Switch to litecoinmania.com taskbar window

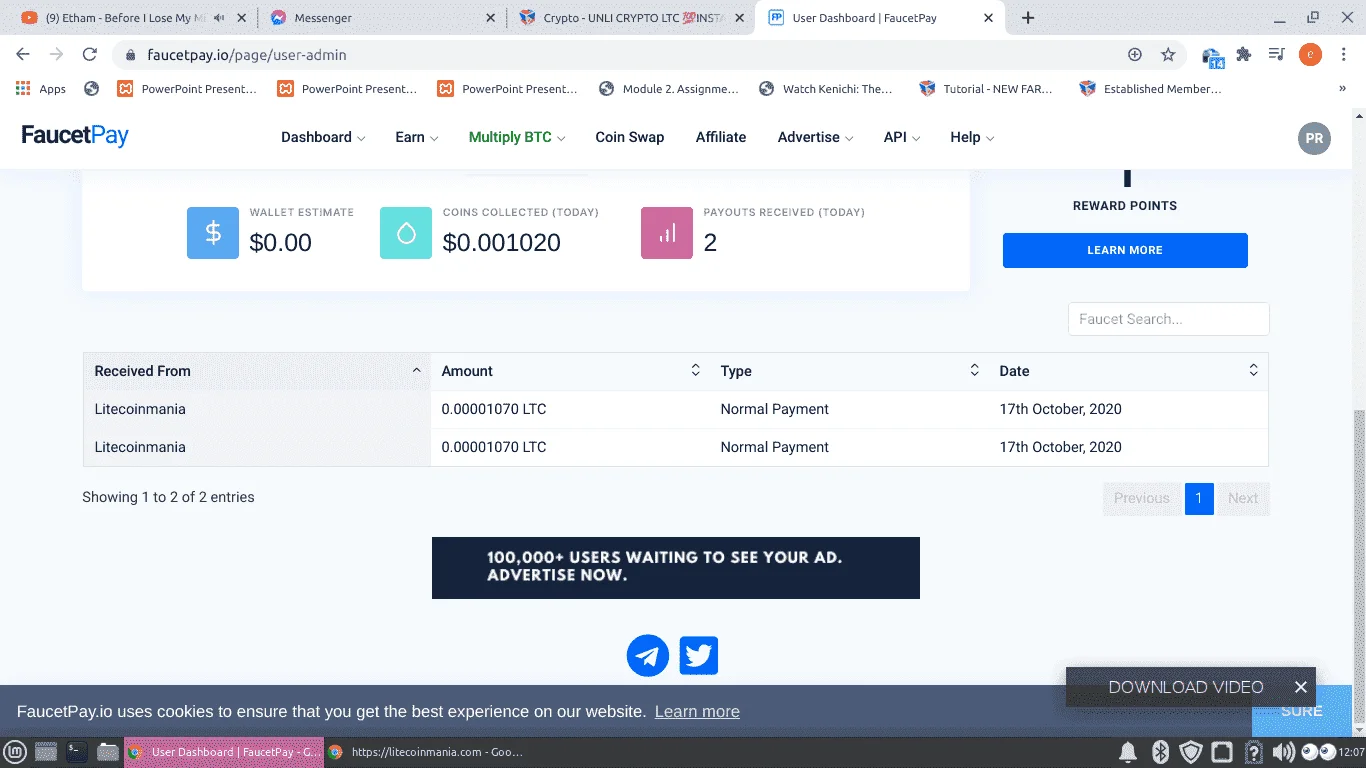(x=426, y=752)
